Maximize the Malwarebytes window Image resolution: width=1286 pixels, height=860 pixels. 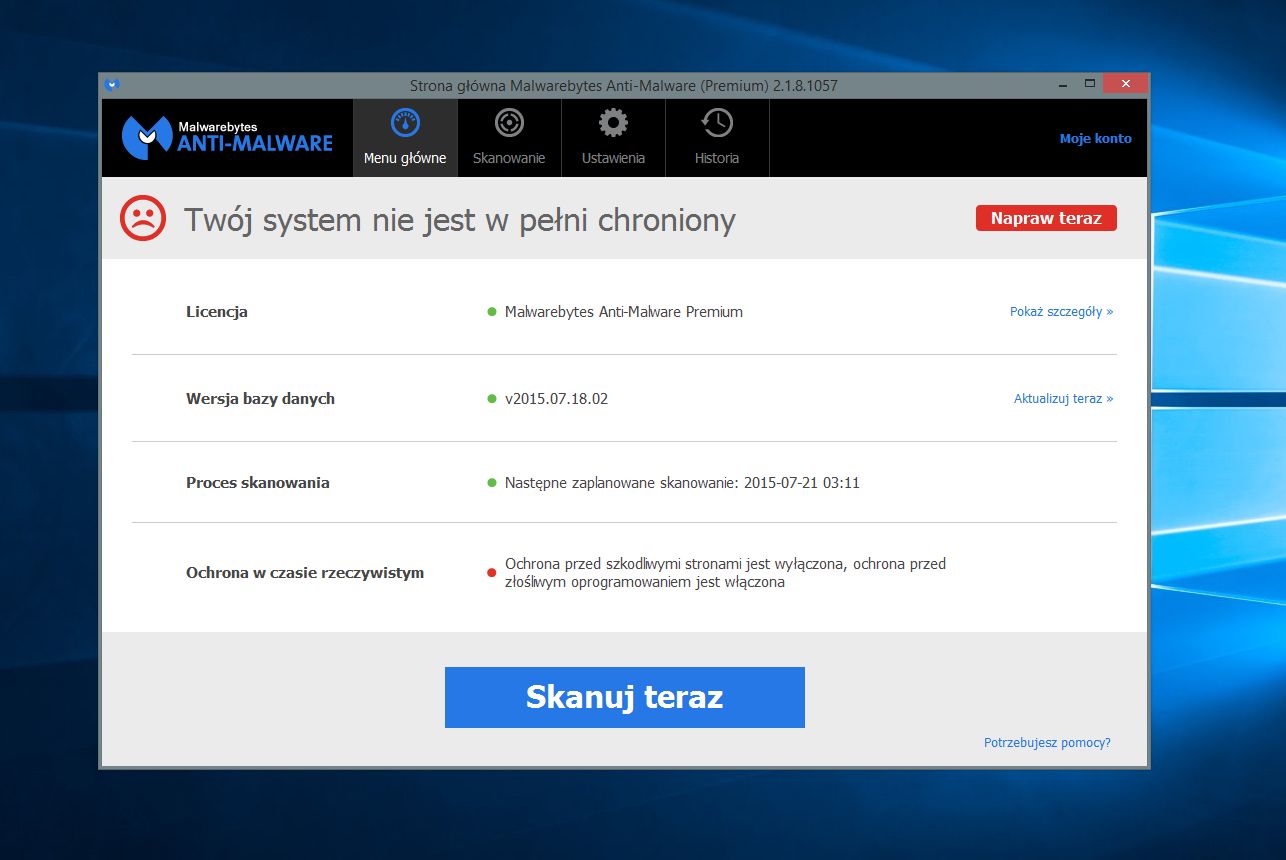tap(1090, 84)
